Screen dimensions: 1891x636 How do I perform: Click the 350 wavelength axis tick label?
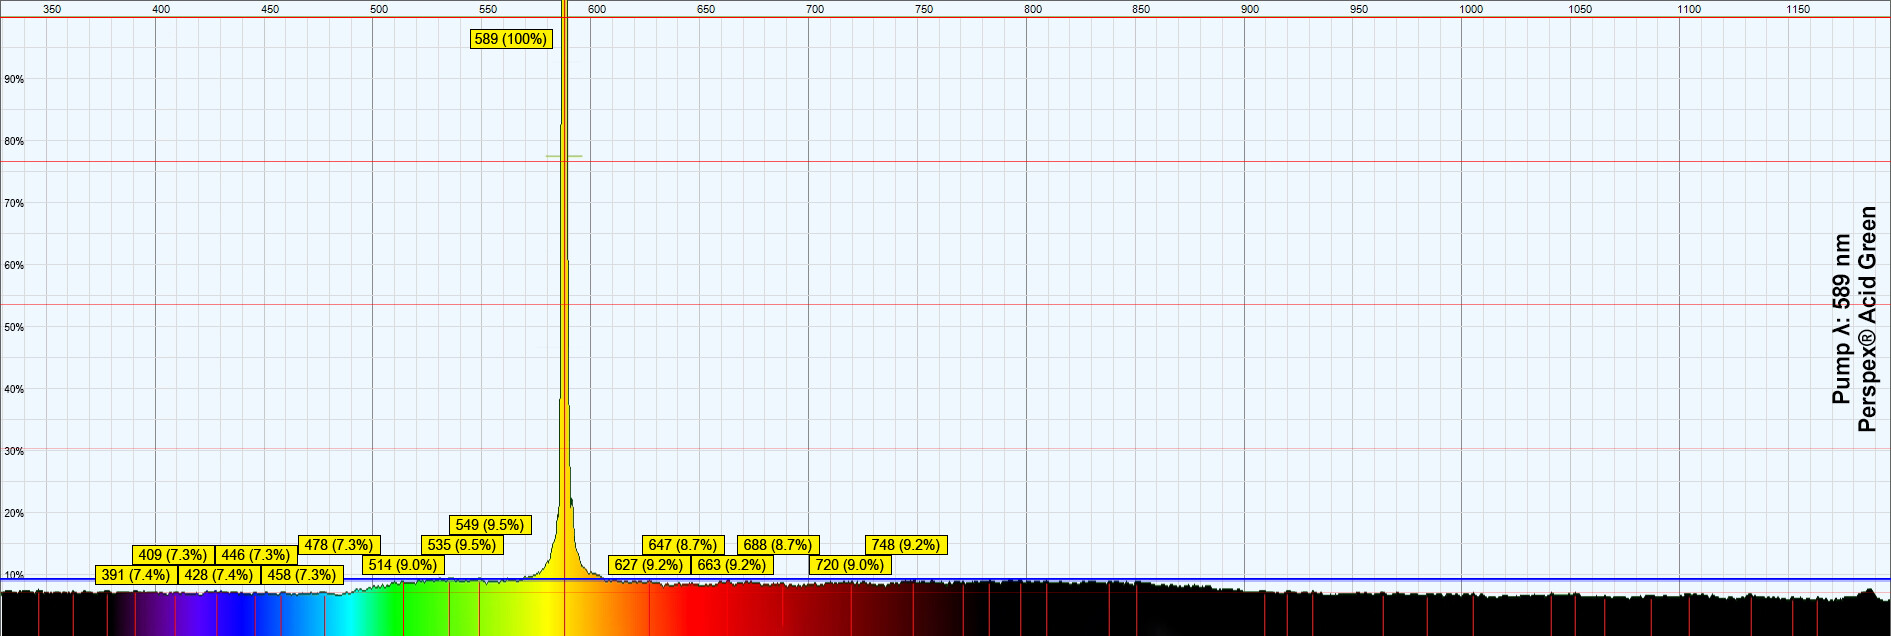click(52, 9)
